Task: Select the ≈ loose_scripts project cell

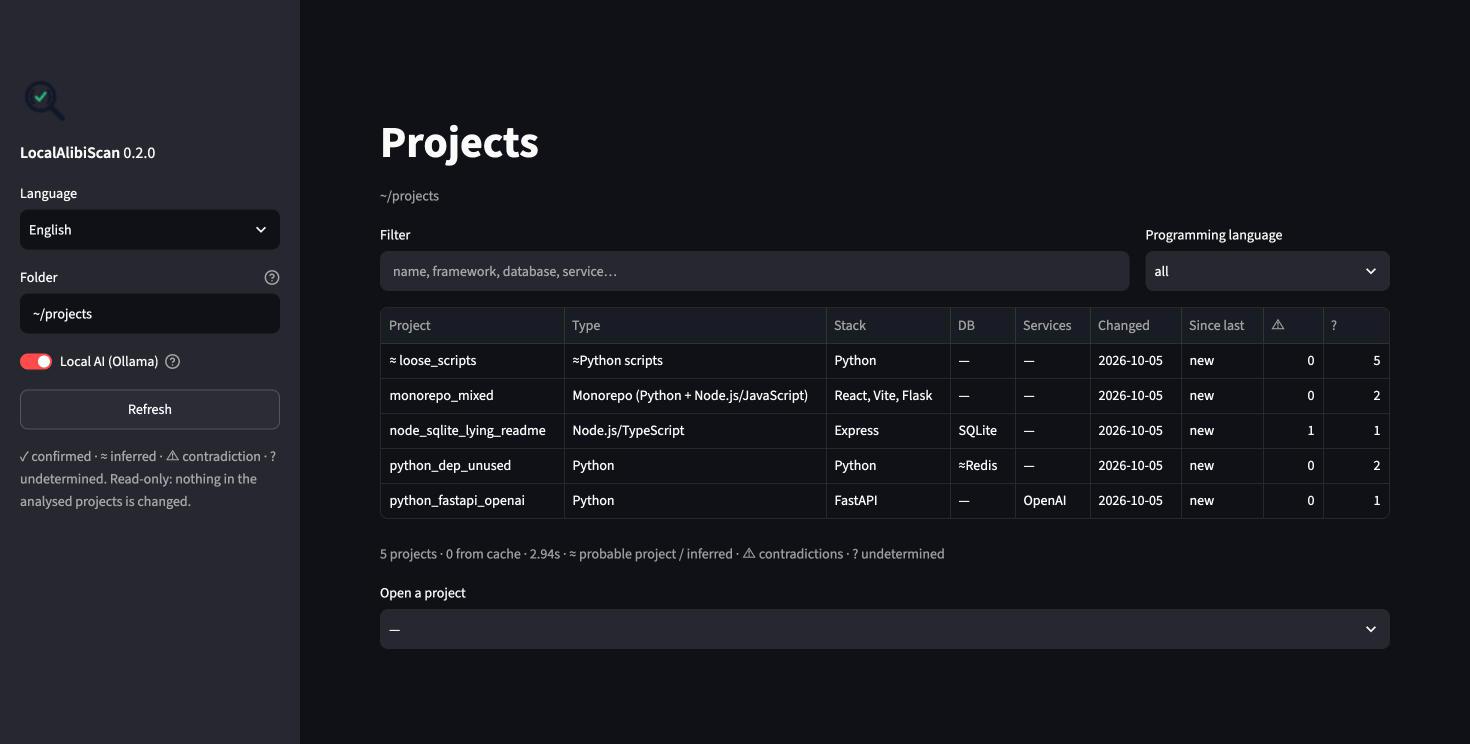Action: 472,361
